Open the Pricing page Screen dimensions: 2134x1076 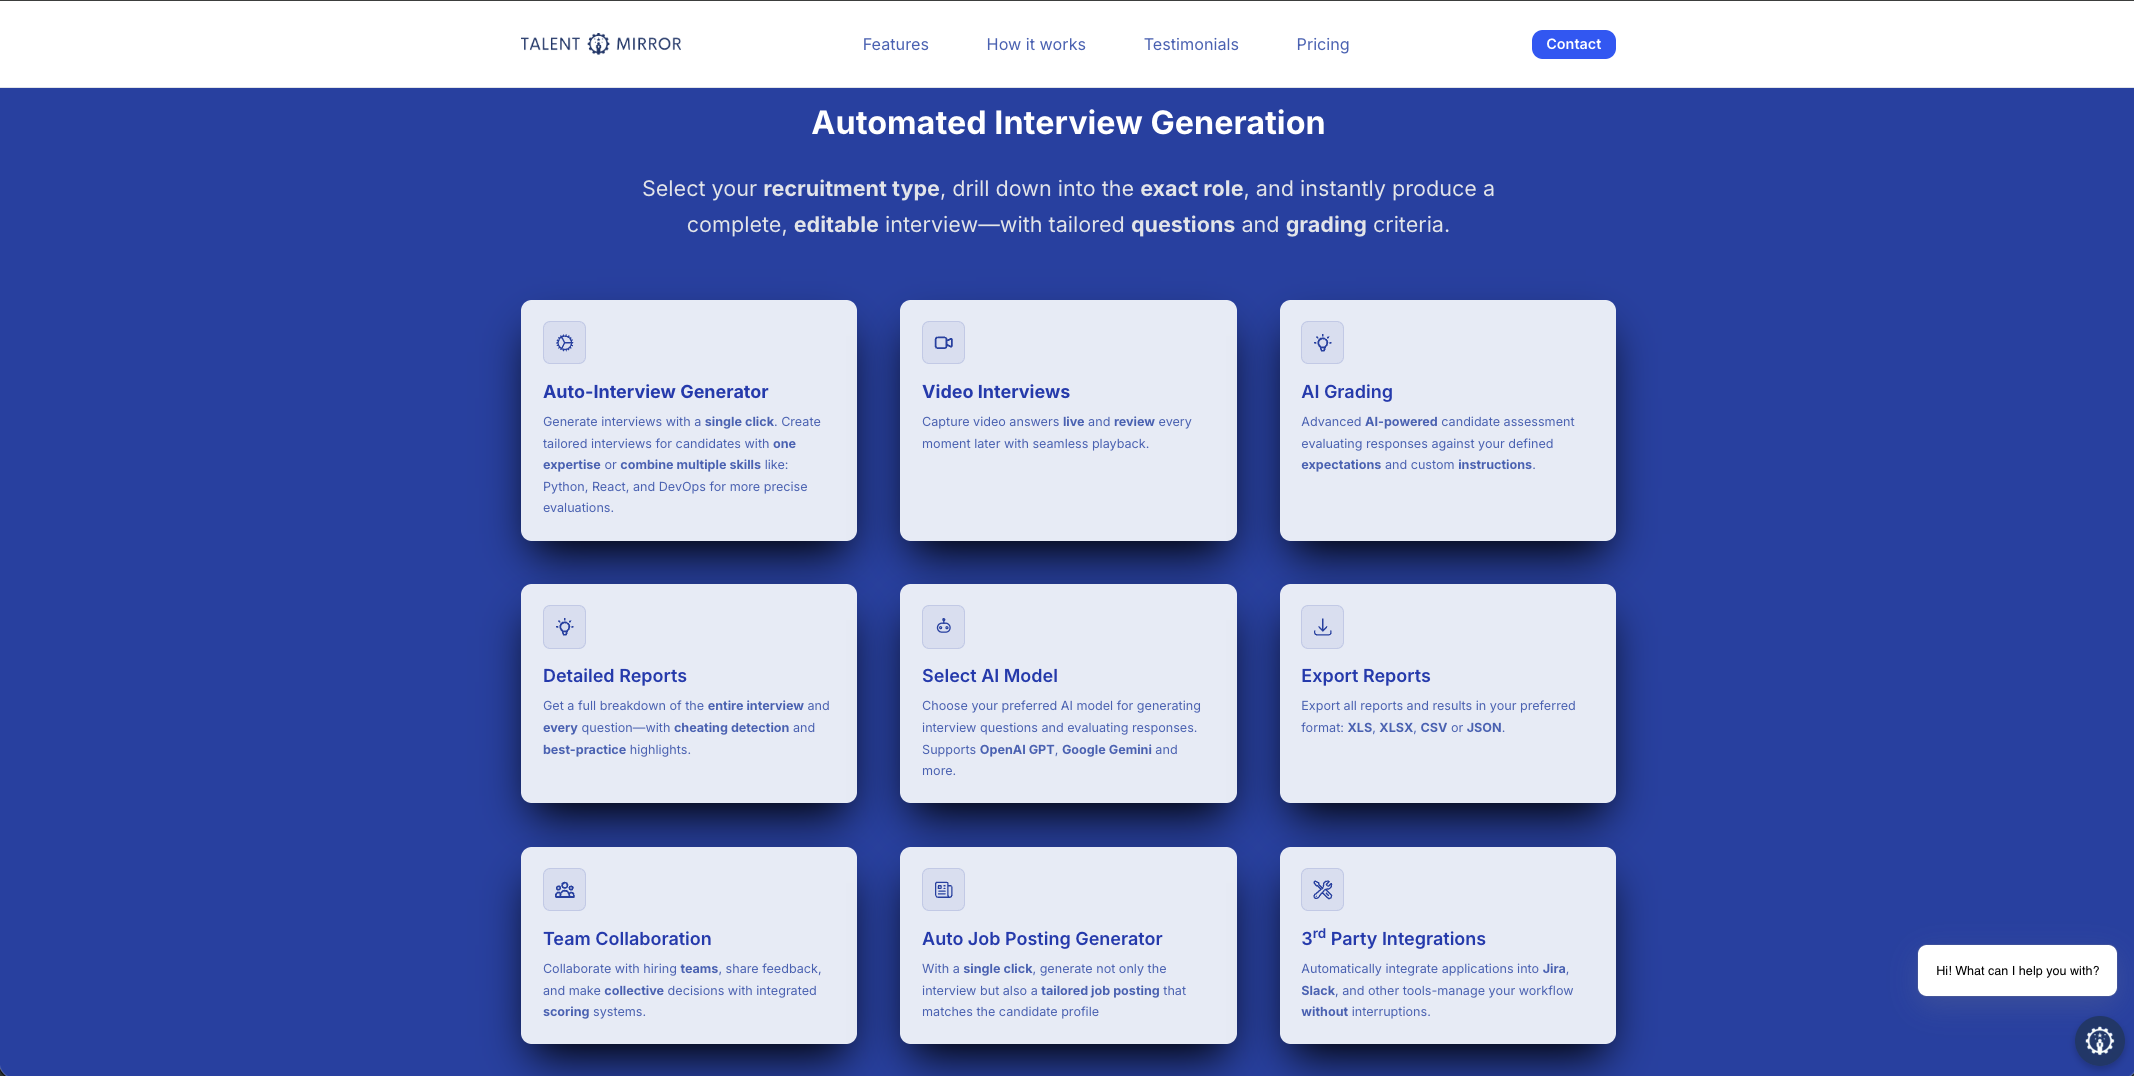1322,44
